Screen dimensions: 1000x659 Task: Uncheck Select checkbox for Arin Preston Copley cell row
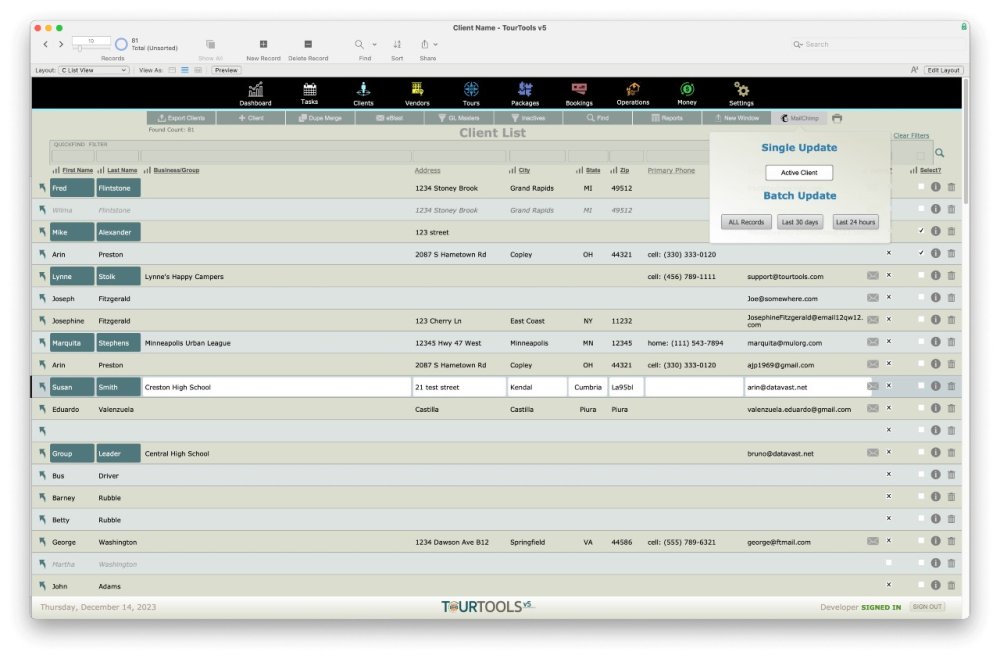pos(921,253)
